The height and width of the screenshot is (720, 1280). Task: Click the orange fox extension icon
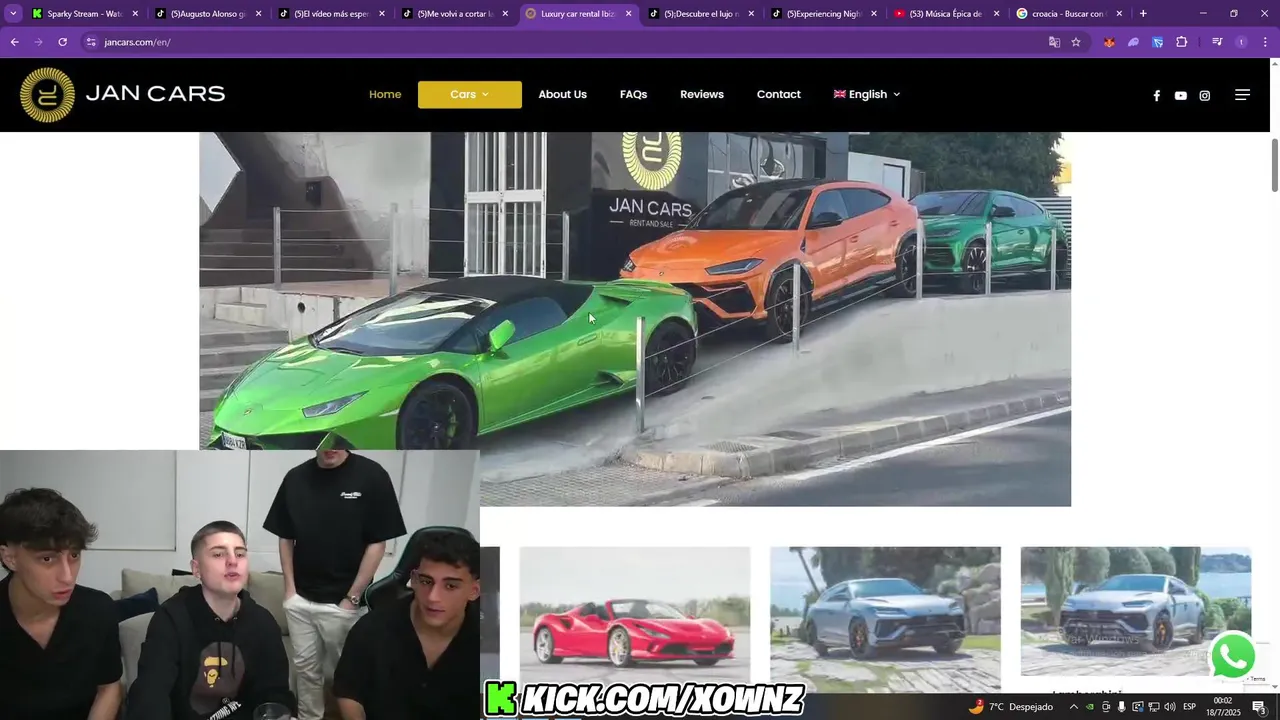(x=1109, y=42)
